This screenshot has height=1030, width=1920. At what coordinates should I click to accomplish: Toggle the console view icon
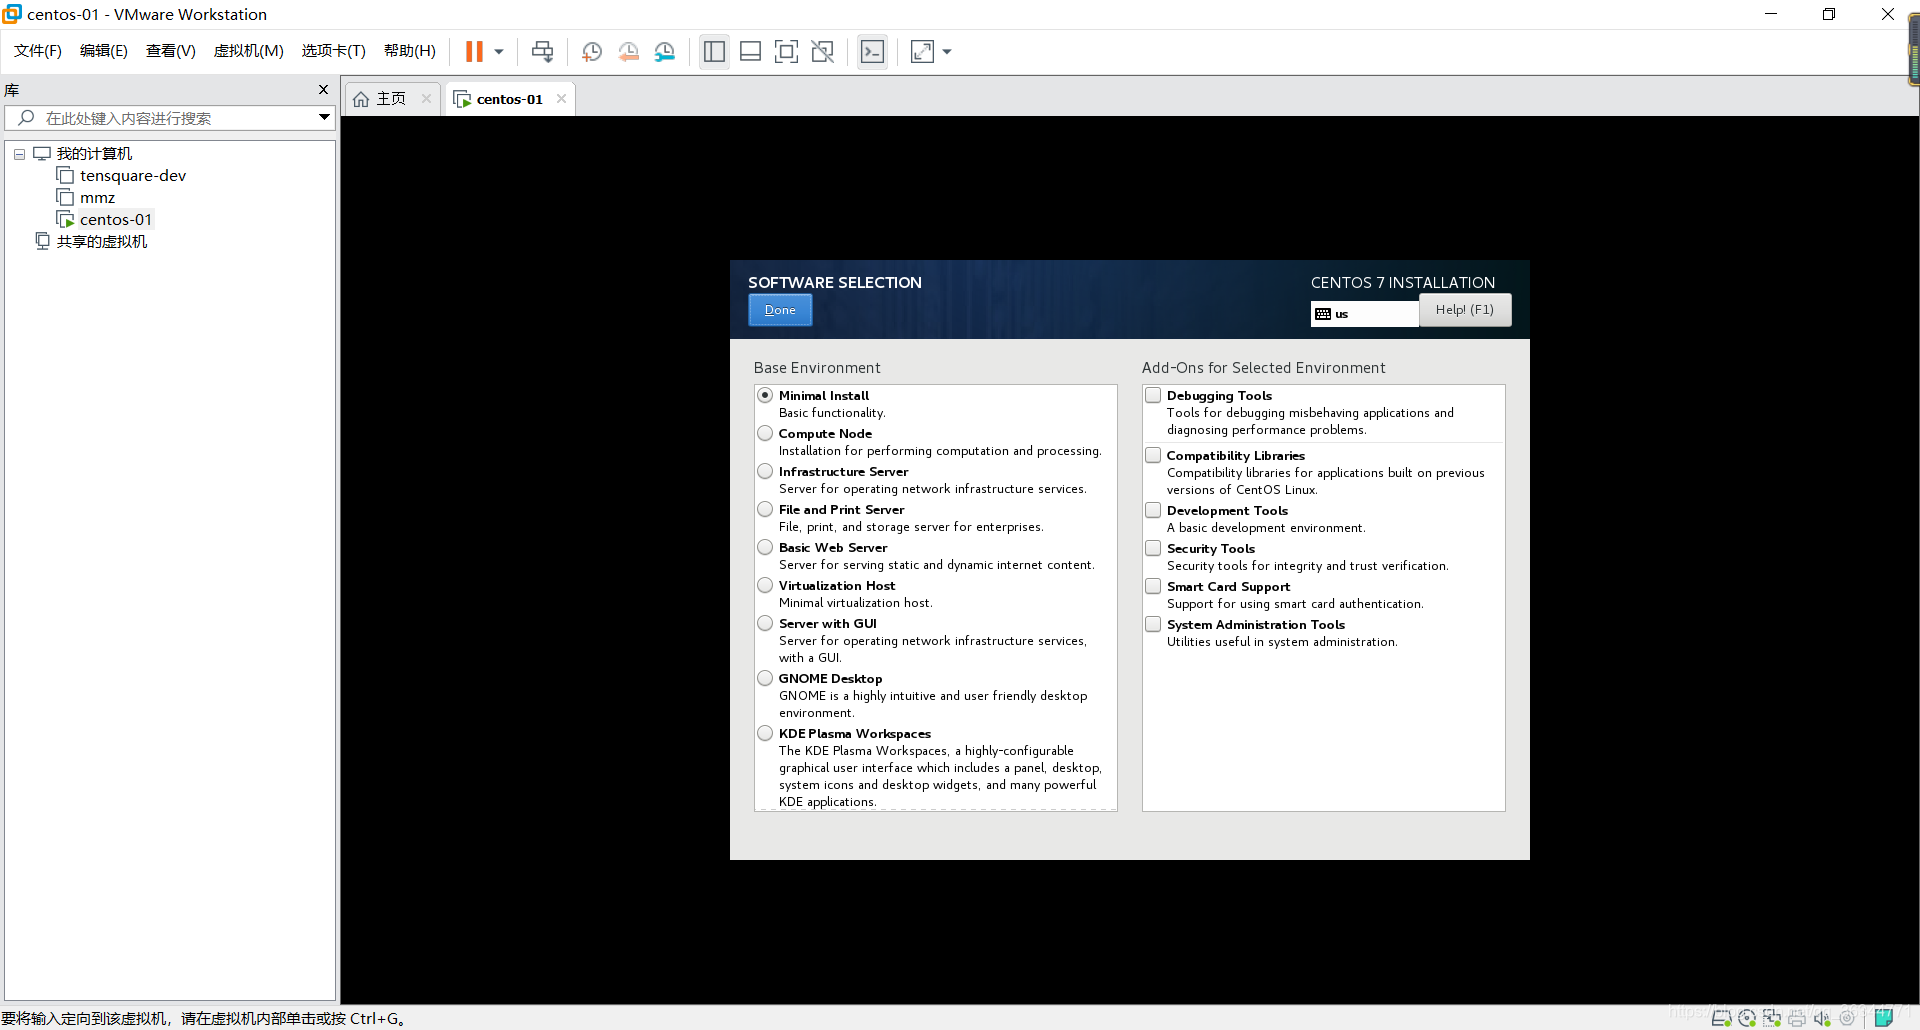tap(872, 51)
